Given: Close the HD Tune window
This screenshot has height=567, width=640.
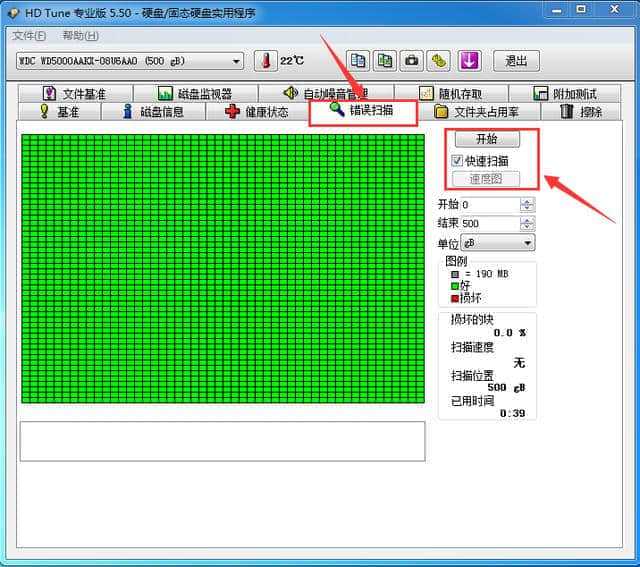Looking at the screenshot, I should 615,10.
